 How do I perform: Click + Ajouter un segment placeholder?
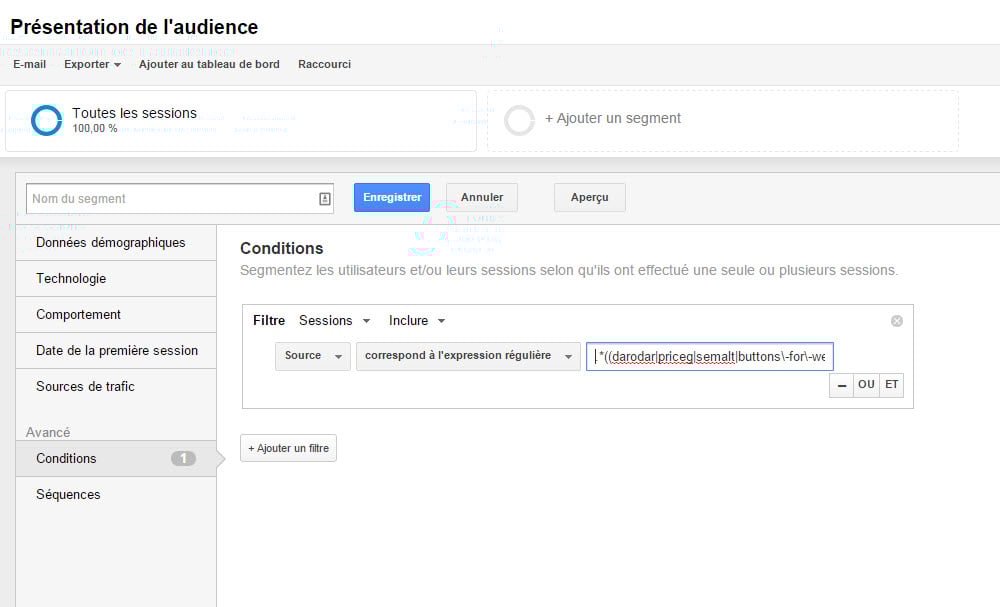pos(723,121)
